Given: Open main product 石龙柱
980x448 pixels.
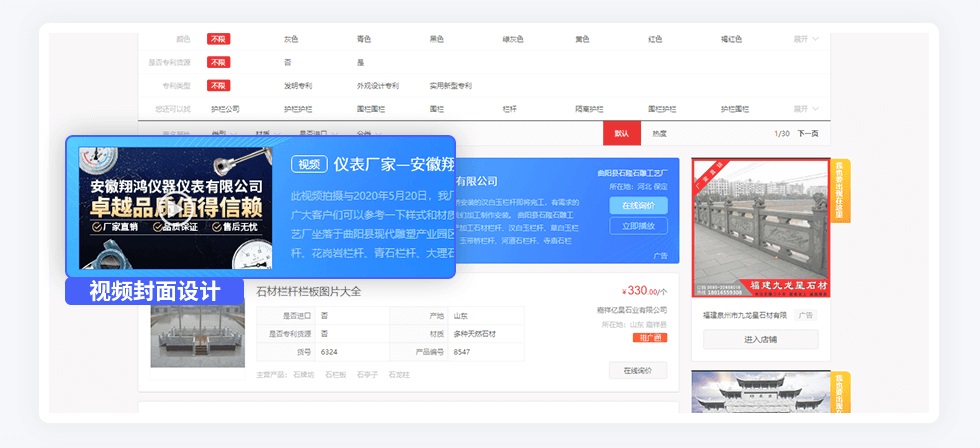Looking at the screenshot, I should (x=399, y=375).
